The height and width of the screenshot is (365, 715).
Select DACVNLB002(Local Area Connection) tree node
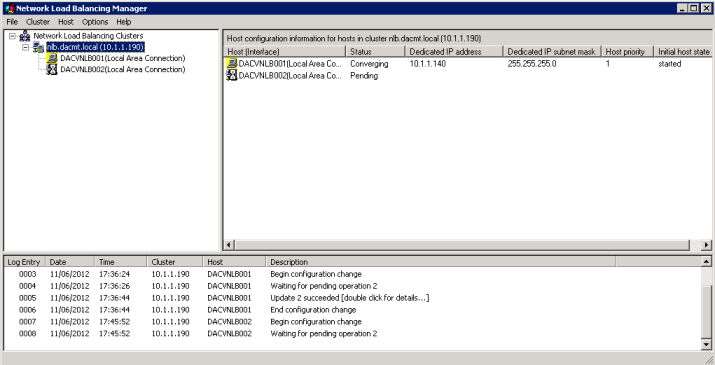123,70
